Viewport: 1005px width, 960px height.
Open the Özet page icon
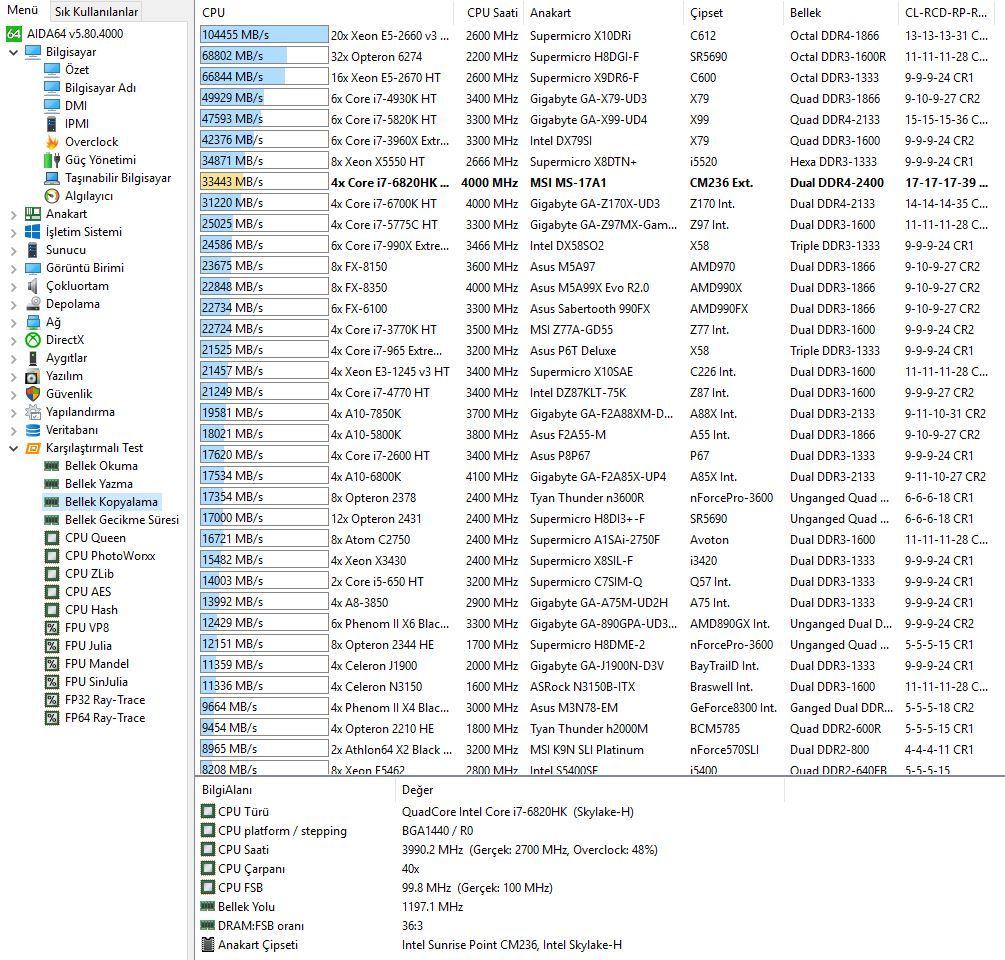tap(52, 69)
